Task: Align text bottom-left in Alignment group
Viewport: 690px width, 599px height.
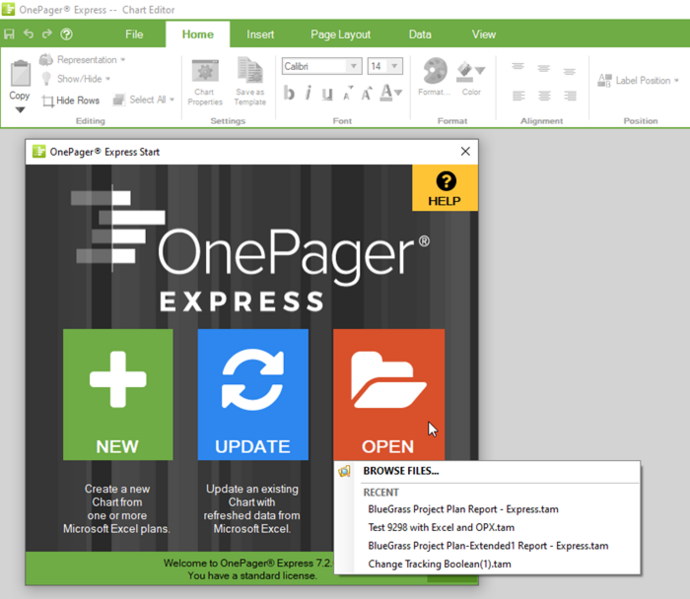Action: (x=518, y=96)
